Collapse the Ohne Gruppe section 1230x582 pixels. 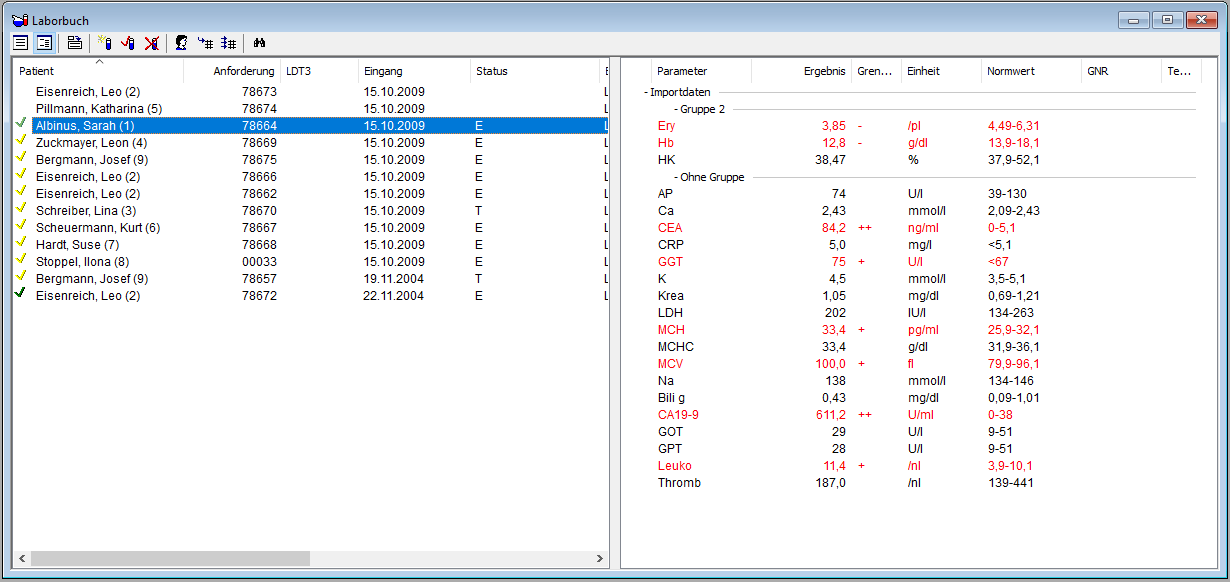pyautogui.click(x=676, y=177)
